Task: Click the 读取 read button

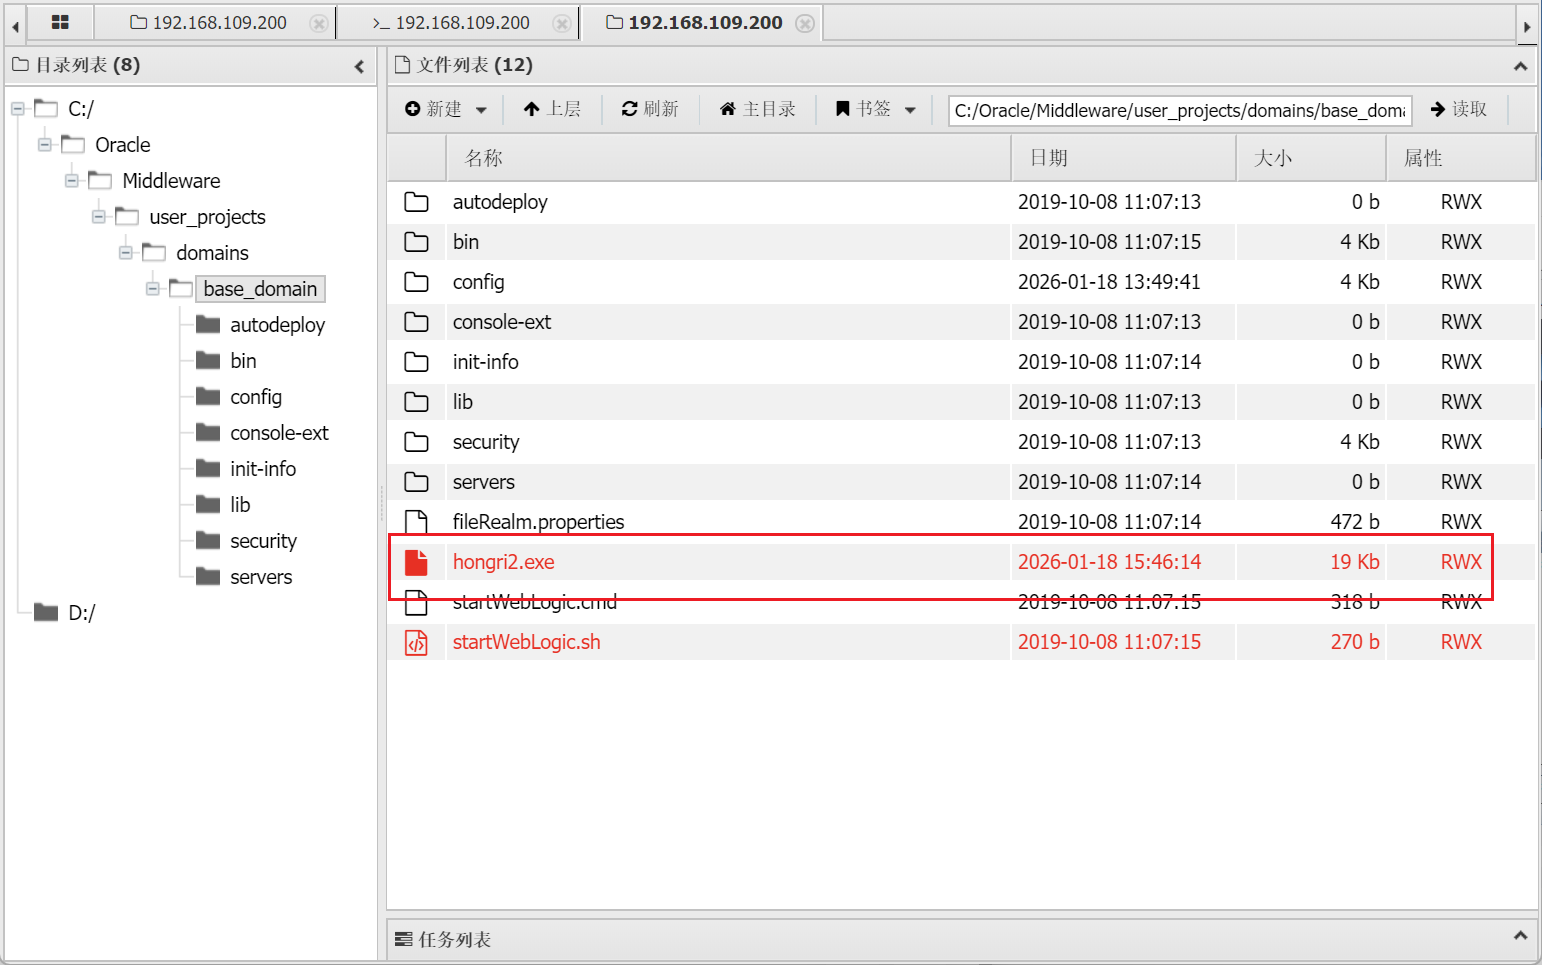Action: 1459,109
